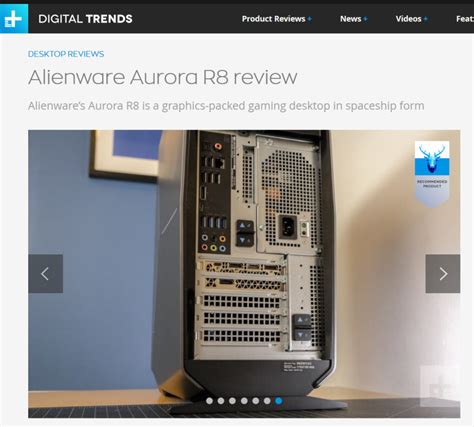Screen dimensions: 474x427
Task: Jump to the sixth slideshow dot
Action: click(267, 401)
